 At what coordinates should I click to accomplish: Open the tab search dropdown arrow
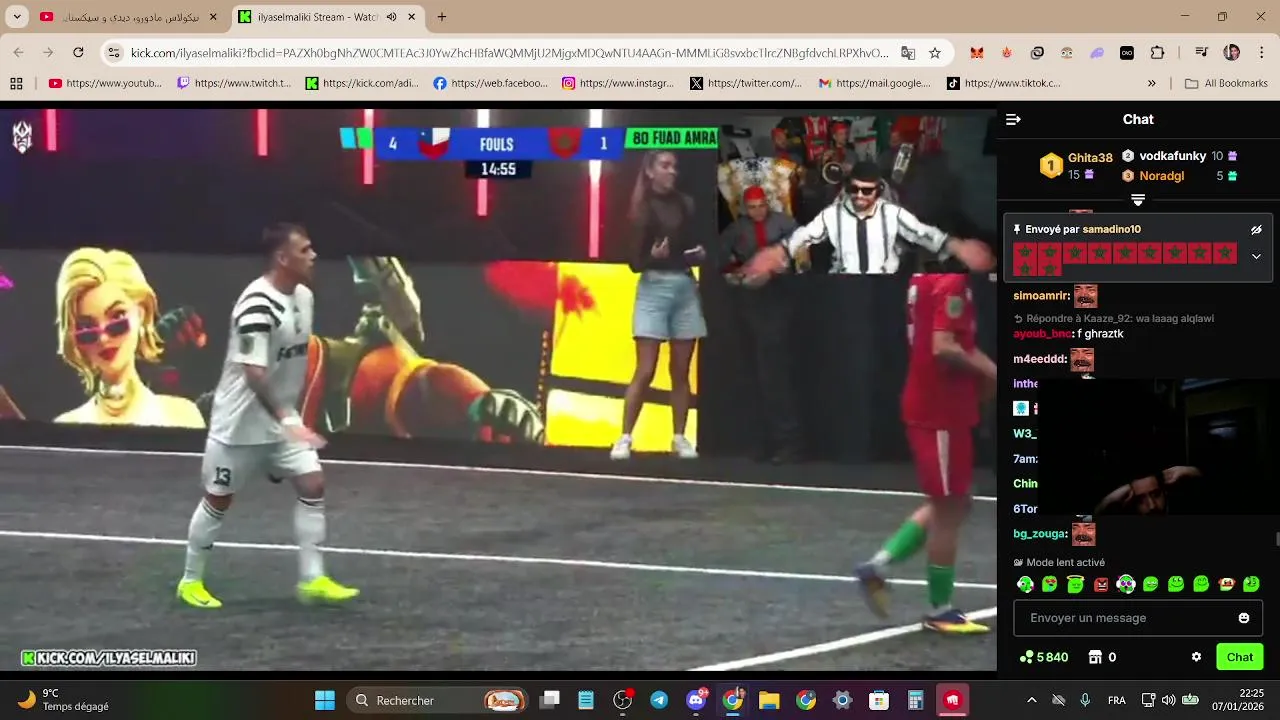pos(17,17)
